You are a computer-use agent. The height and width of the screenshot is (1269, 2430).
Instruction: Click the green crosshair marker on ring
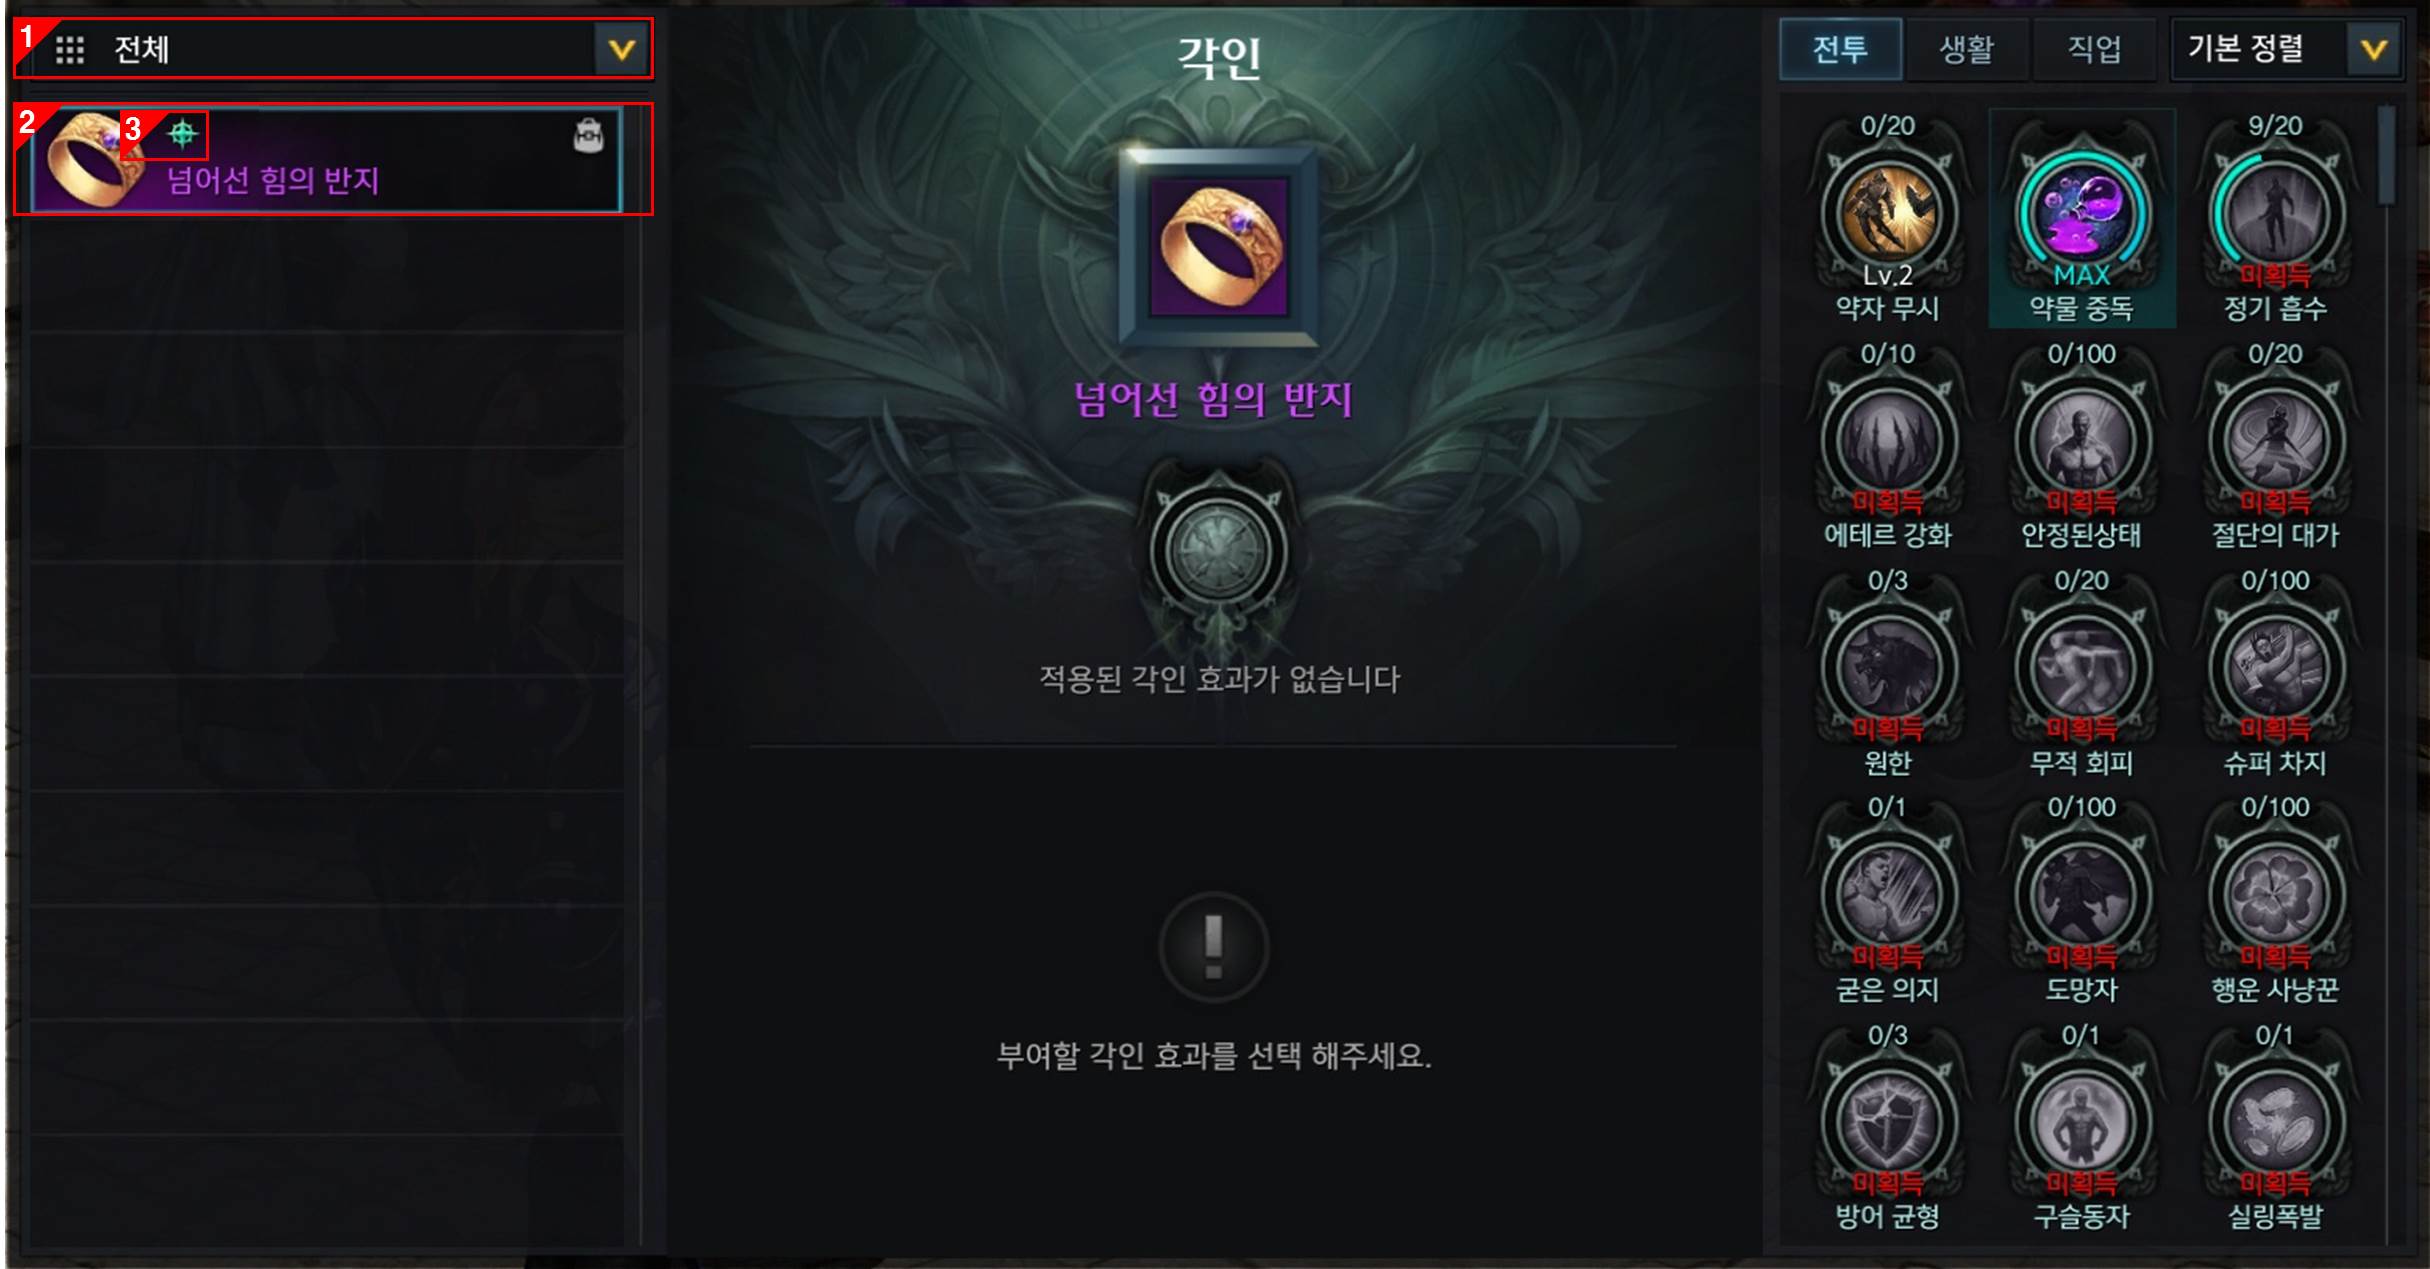coord(182,133)
